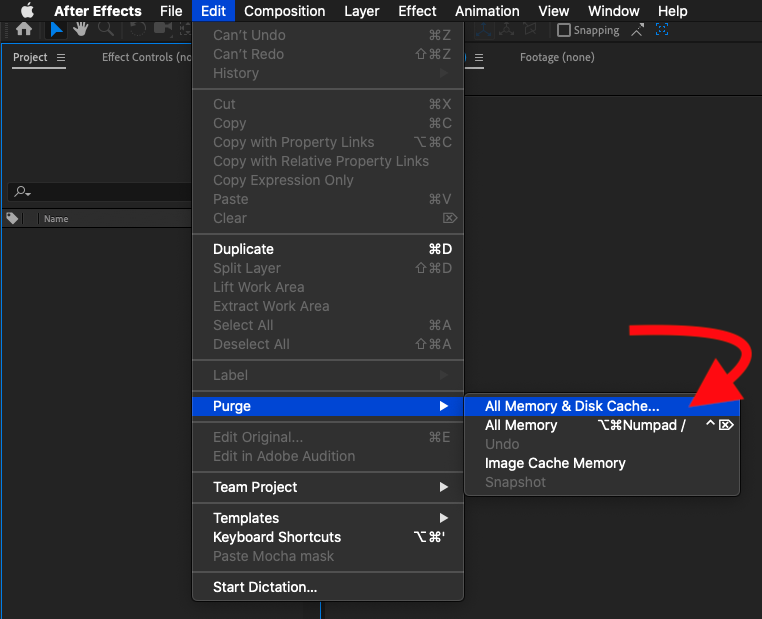Image resolution: width=762 pixels, height=619 pixels.
Task: Click the Home icon in toolbar
Action: coord(24,30)
